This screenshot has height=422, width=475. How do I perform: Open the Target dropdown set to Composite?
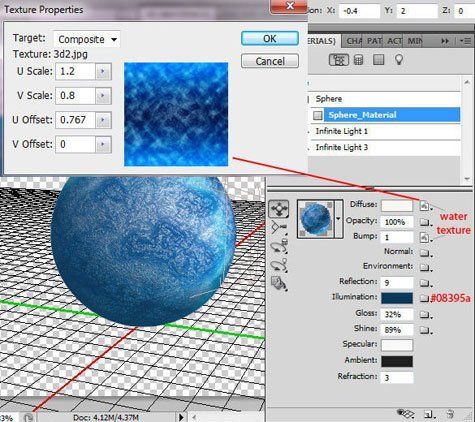(x=87, y=39)
